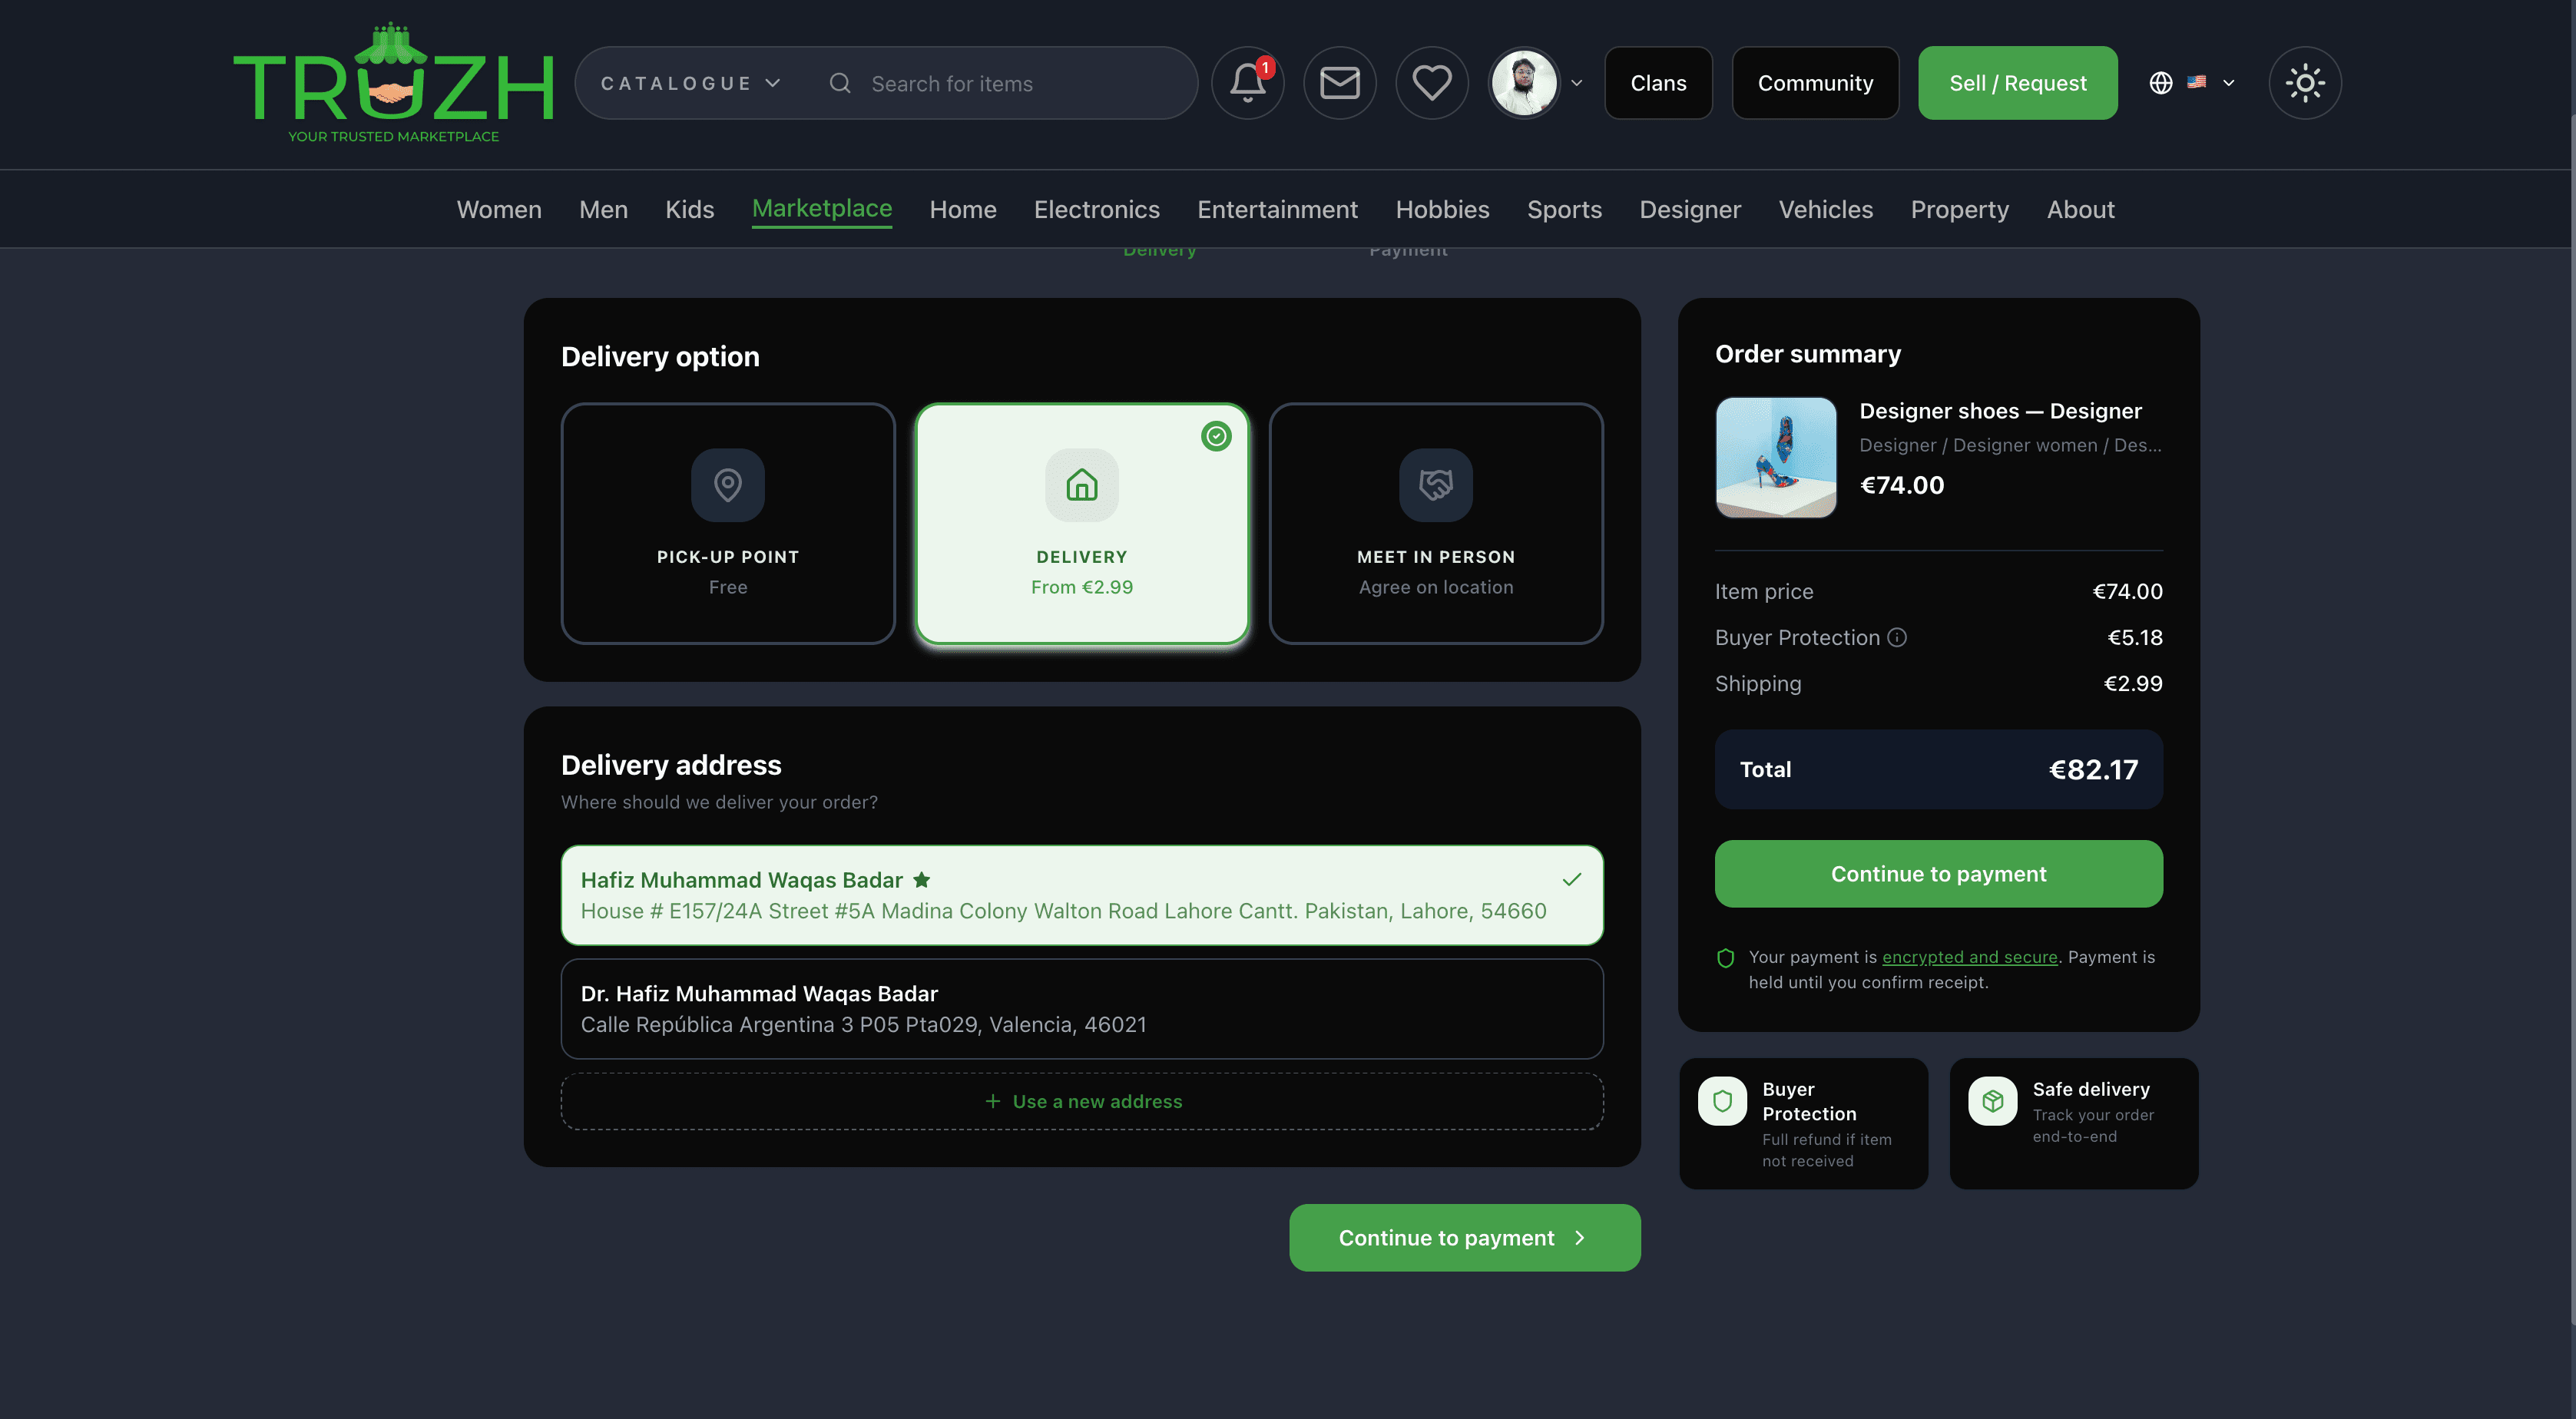Click the secure payment shield icon
The height and width of the screenshot is (1419, 2576).
coord(1725,958)
